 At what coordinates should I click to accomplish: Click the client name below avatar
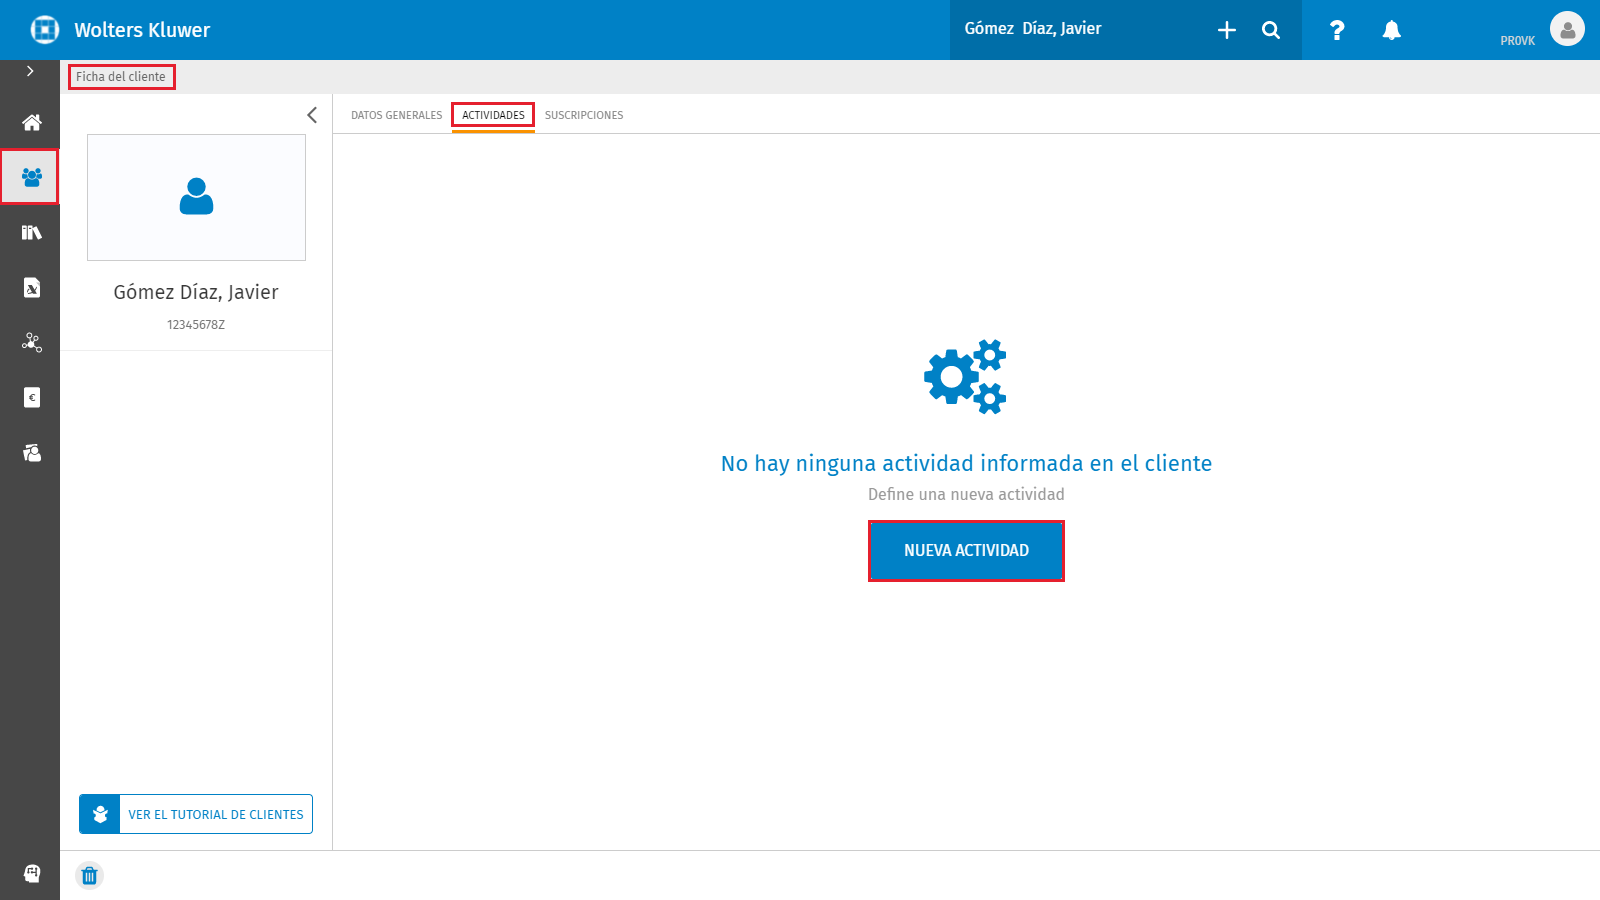tap(196, 292)
